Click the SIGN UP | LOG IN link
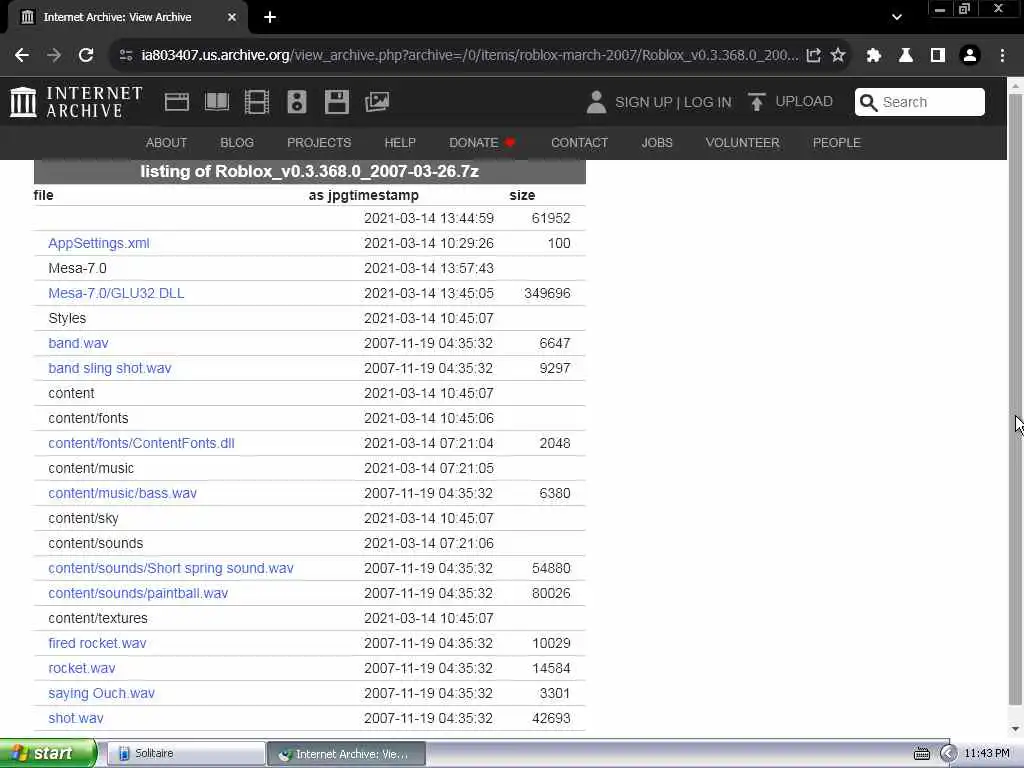 pyautogui.click(x=673, y=102)
